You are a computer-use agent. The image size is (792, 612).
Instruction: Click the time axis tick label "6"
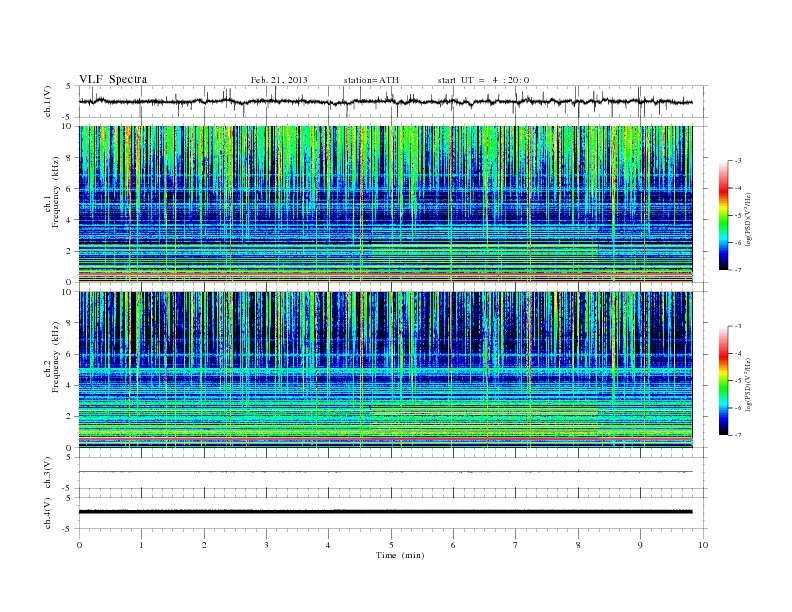click(x=454, y=545)
